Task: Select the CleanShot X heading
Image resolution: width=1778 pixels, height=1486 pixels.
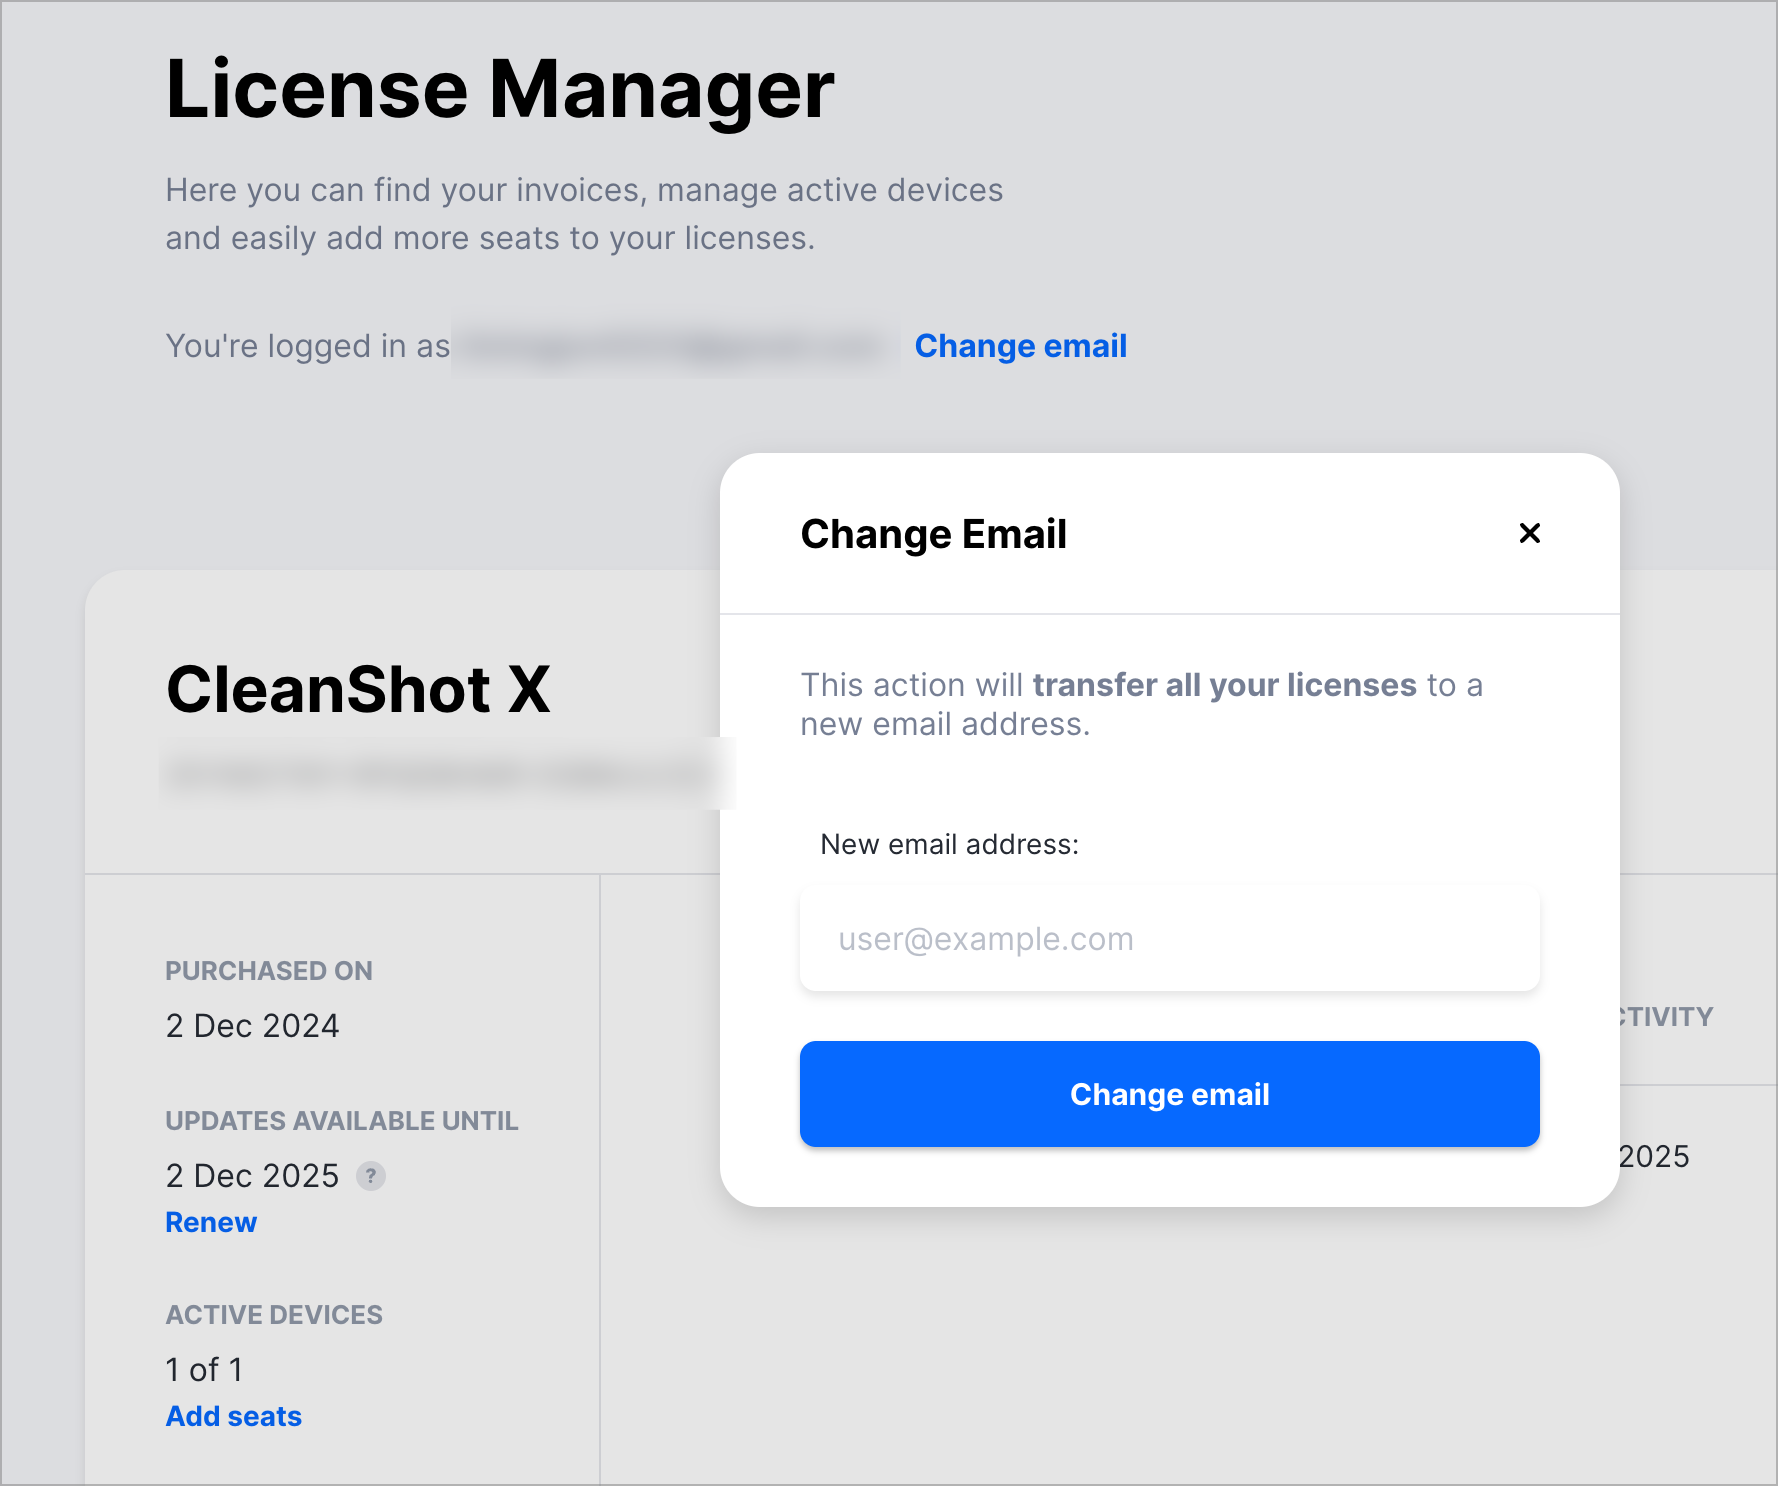Action: click(358, 689)
